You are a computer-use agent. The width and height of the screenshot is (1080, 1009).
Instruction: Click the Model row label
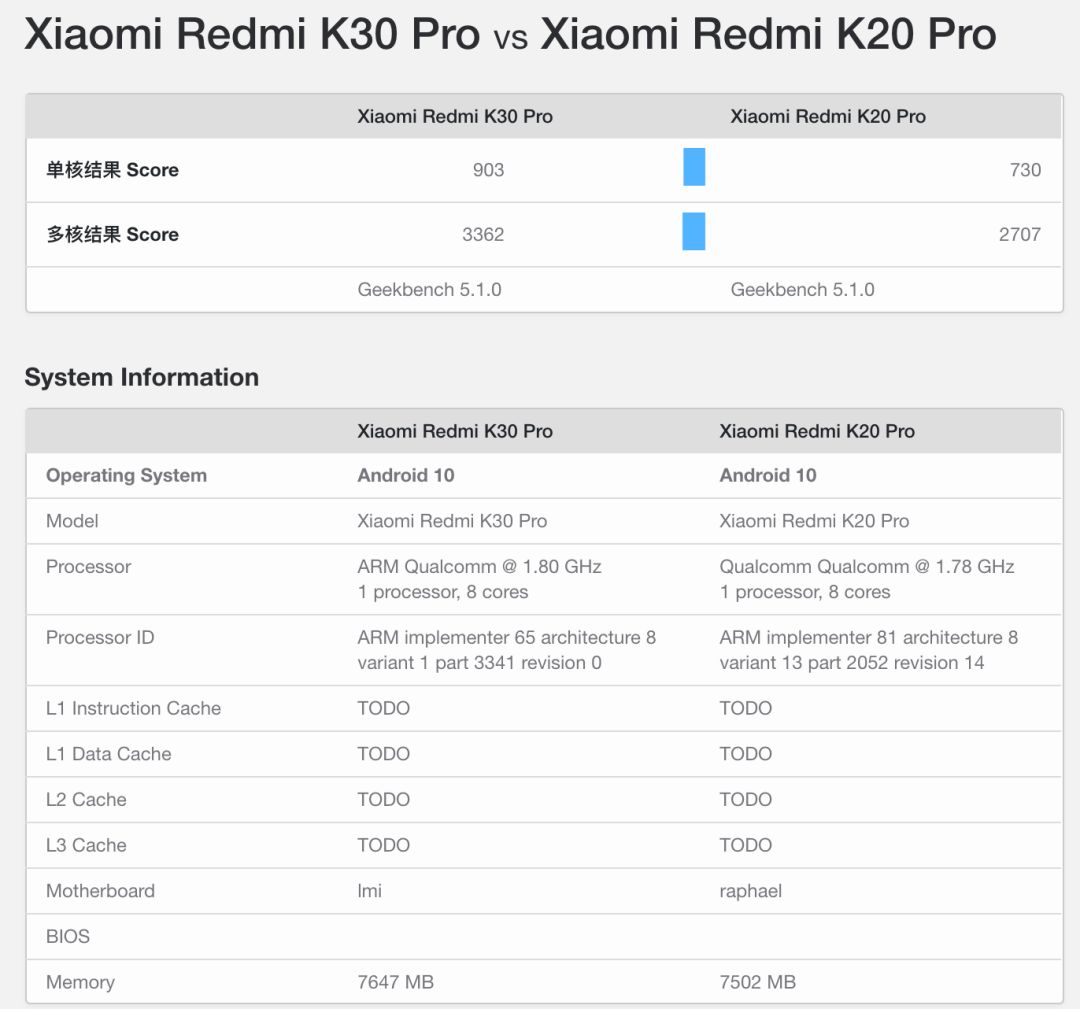[72, 521]
